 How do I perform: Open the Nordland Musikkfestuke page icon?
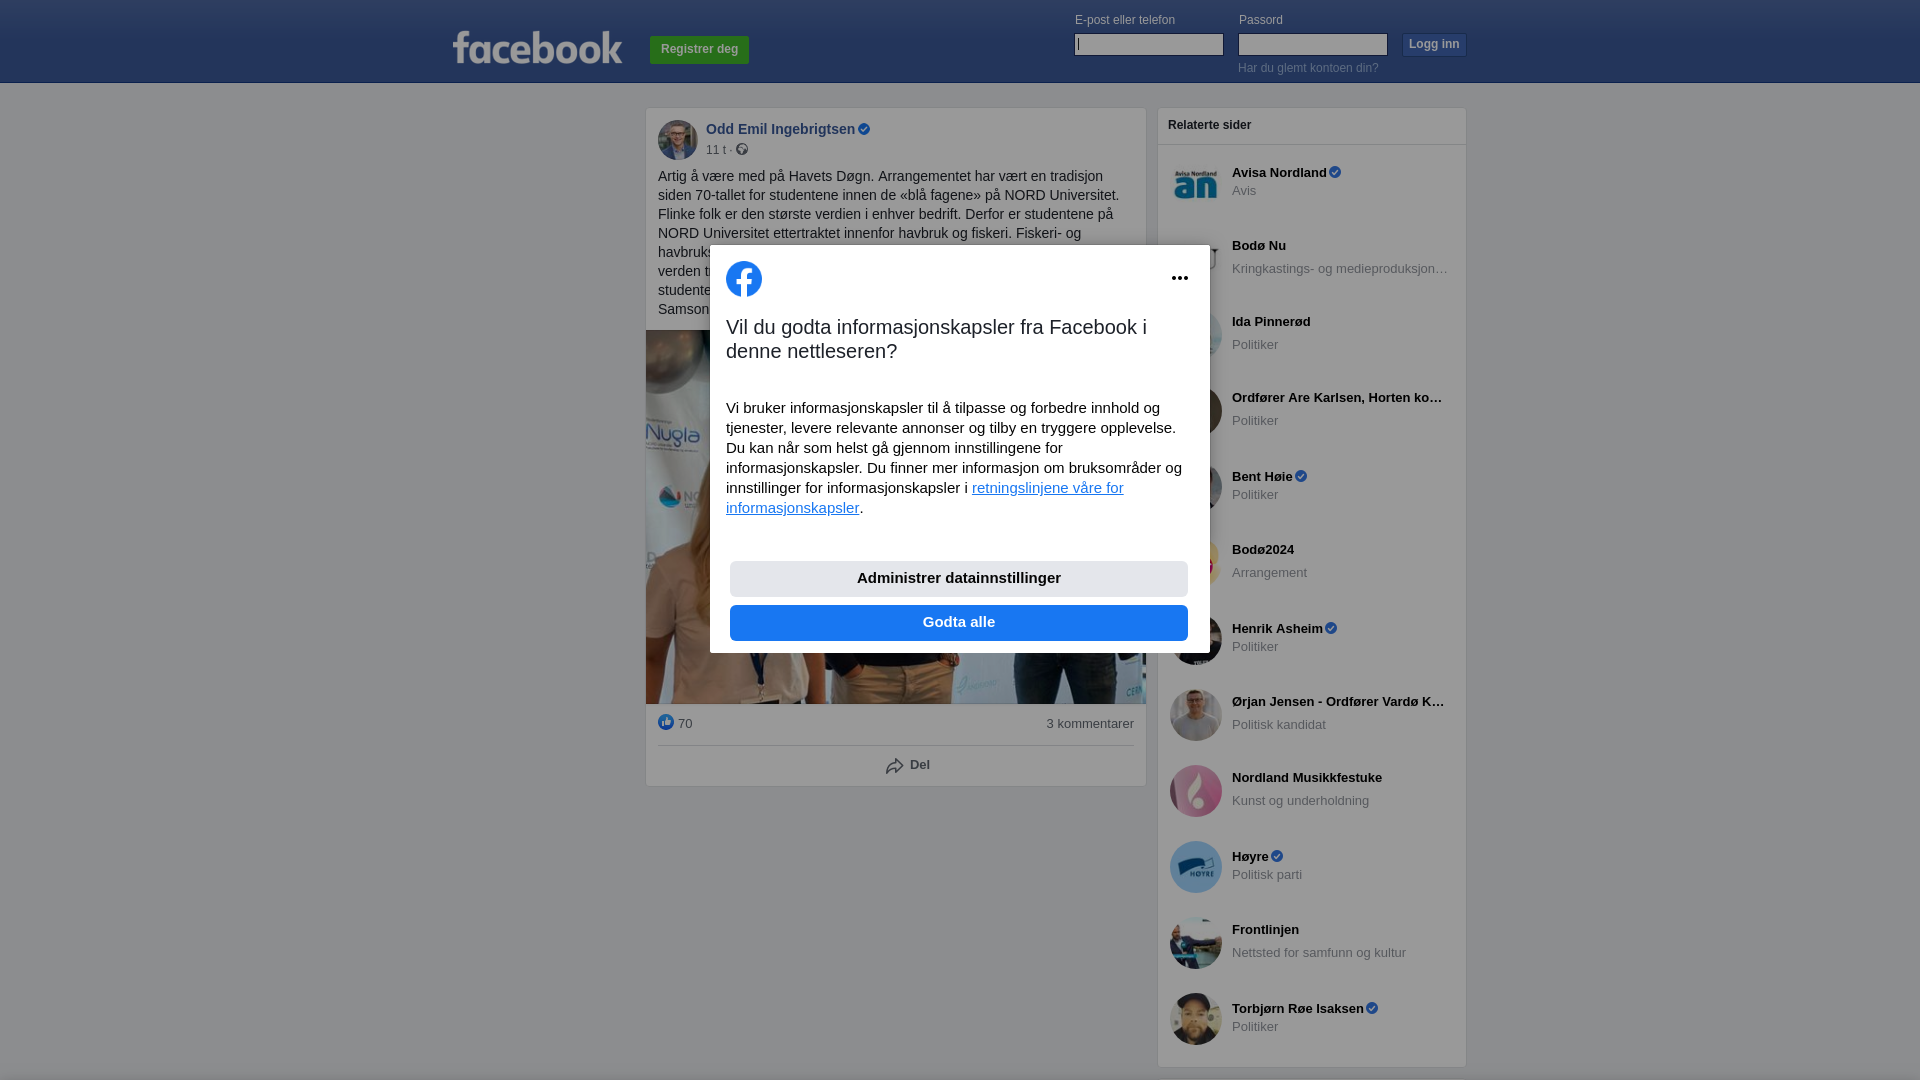pyautogui.click(x=1196, y=791)
